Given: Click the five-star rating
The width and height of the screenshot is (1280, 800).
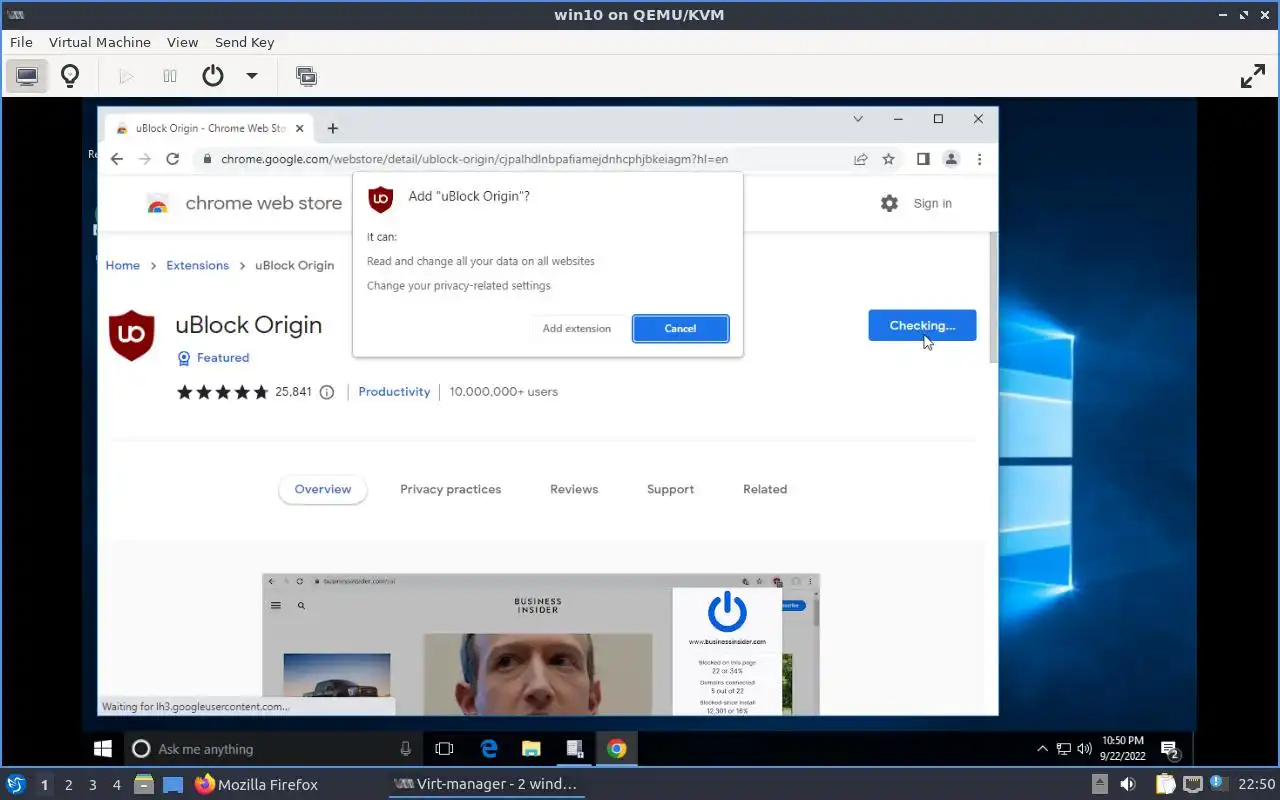Looking at the screenshot, I should click(x=222, y=392).
